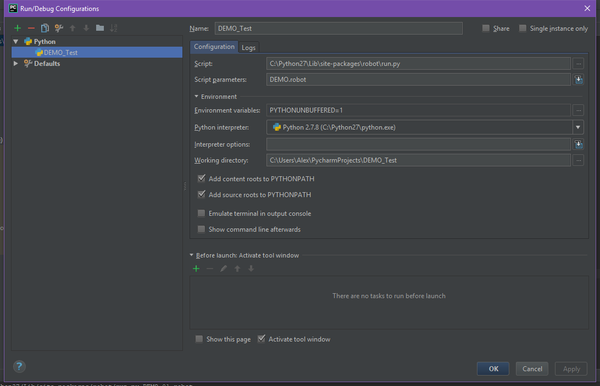Uncheck Activate tool window option
The height and width of the screenshot is (386, 600).
click(261, 339)
